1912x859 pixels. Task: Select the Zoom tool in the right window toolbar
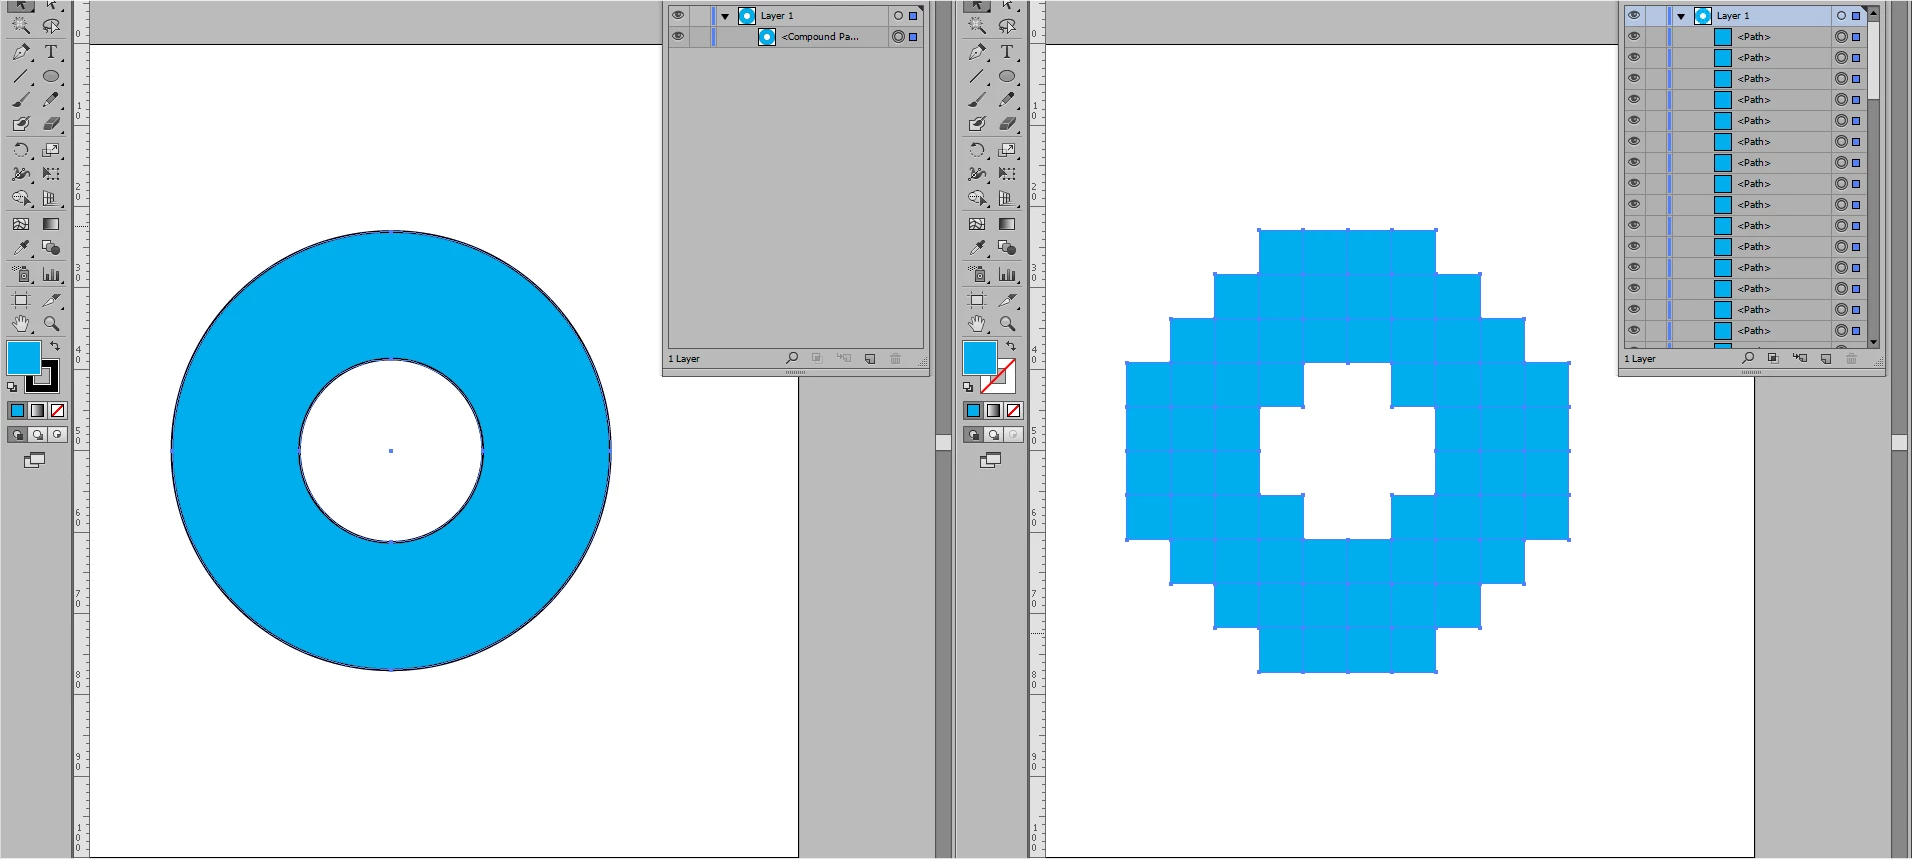pyautogui.click(x=1007, y=324)
